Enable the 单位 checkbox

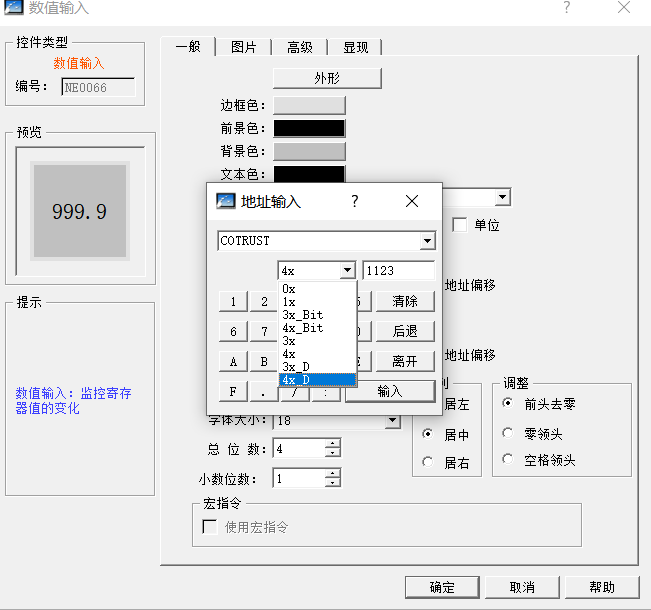click(460, 225)
